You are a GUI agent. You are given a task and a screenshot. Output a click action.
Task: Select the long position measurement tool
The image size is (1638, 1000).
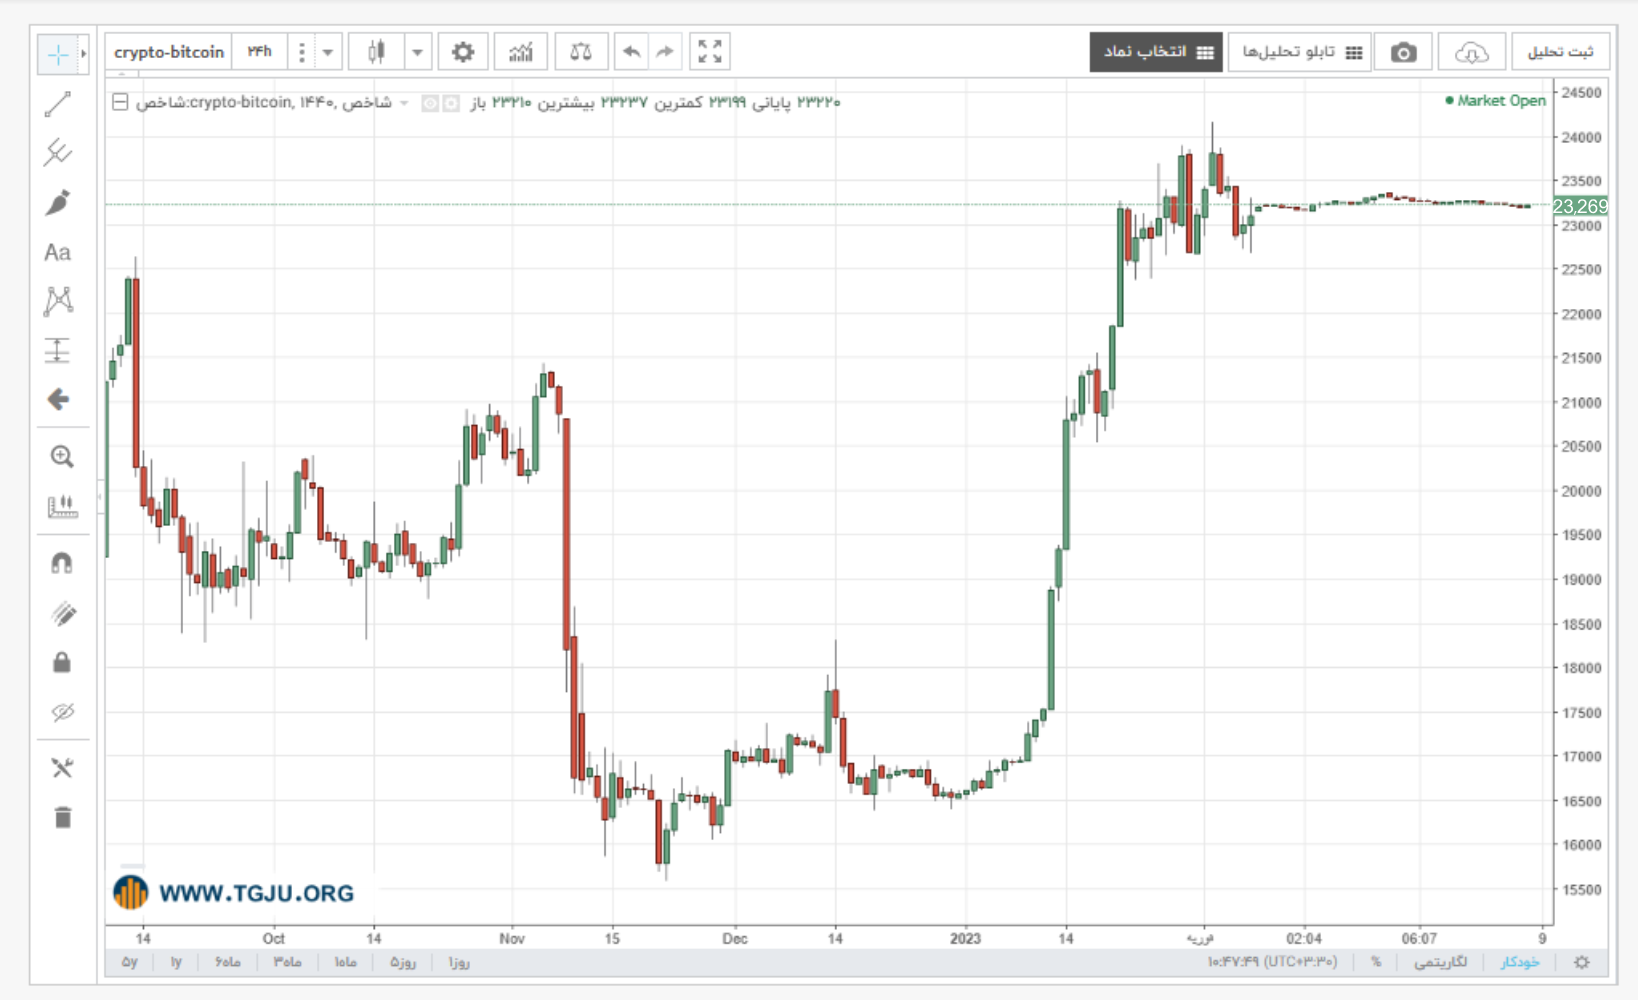click(x=58, y=350)
